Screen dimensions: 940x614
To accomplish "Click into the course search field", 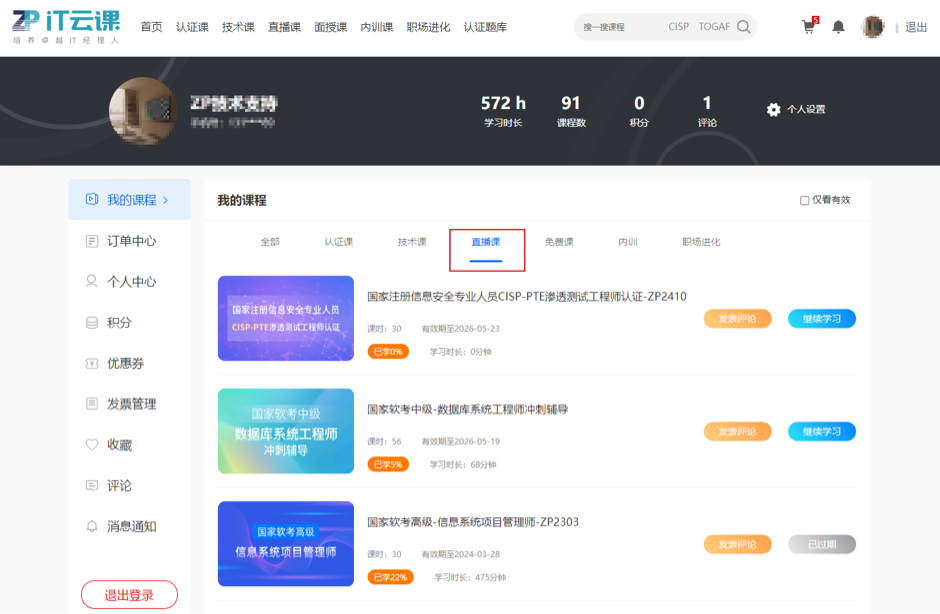I will tap(620, 27).
